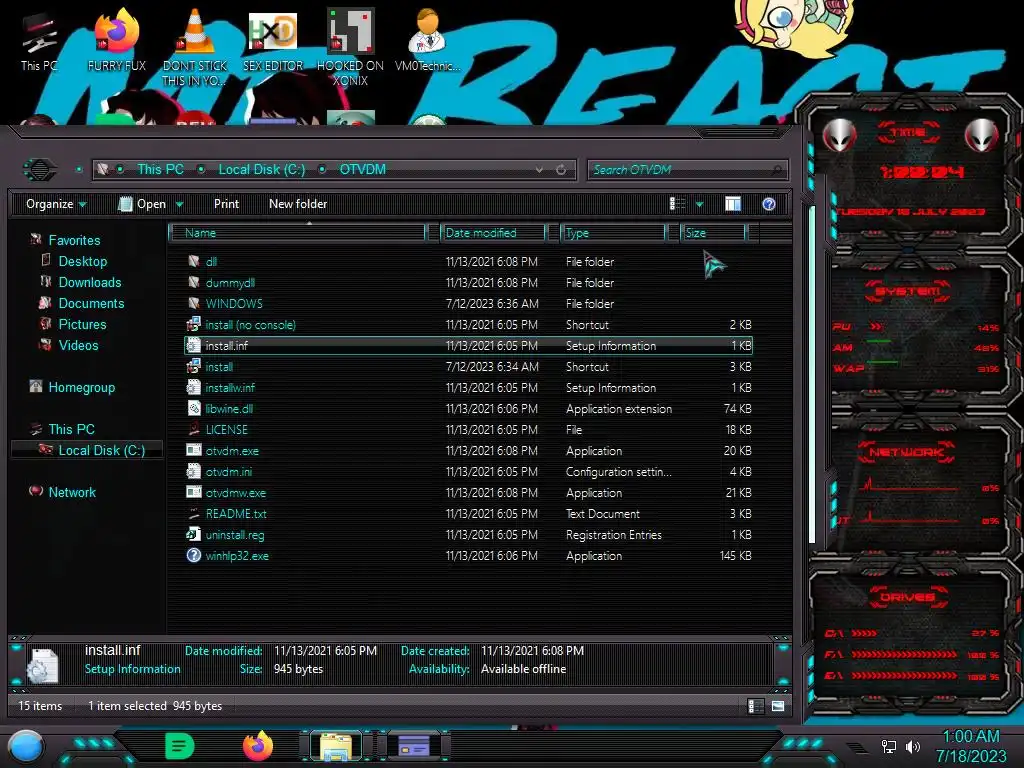Expand the This PC breadcrumb arrow
This screenshot has height=768, width=1024.
coord(201,170)
